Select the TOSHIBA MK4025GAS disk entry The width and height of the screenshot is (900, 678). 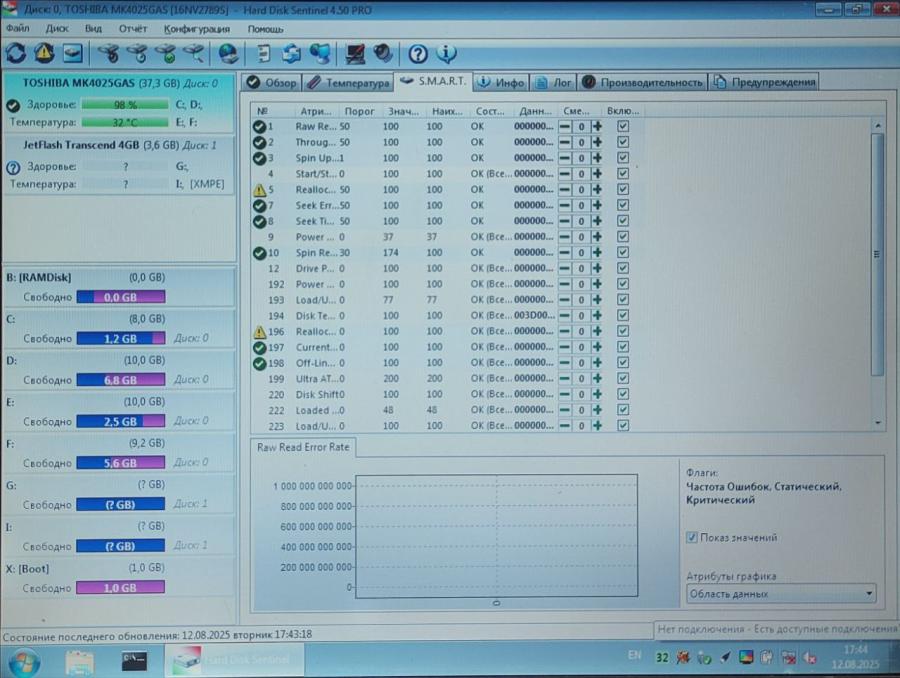point(119,102)
